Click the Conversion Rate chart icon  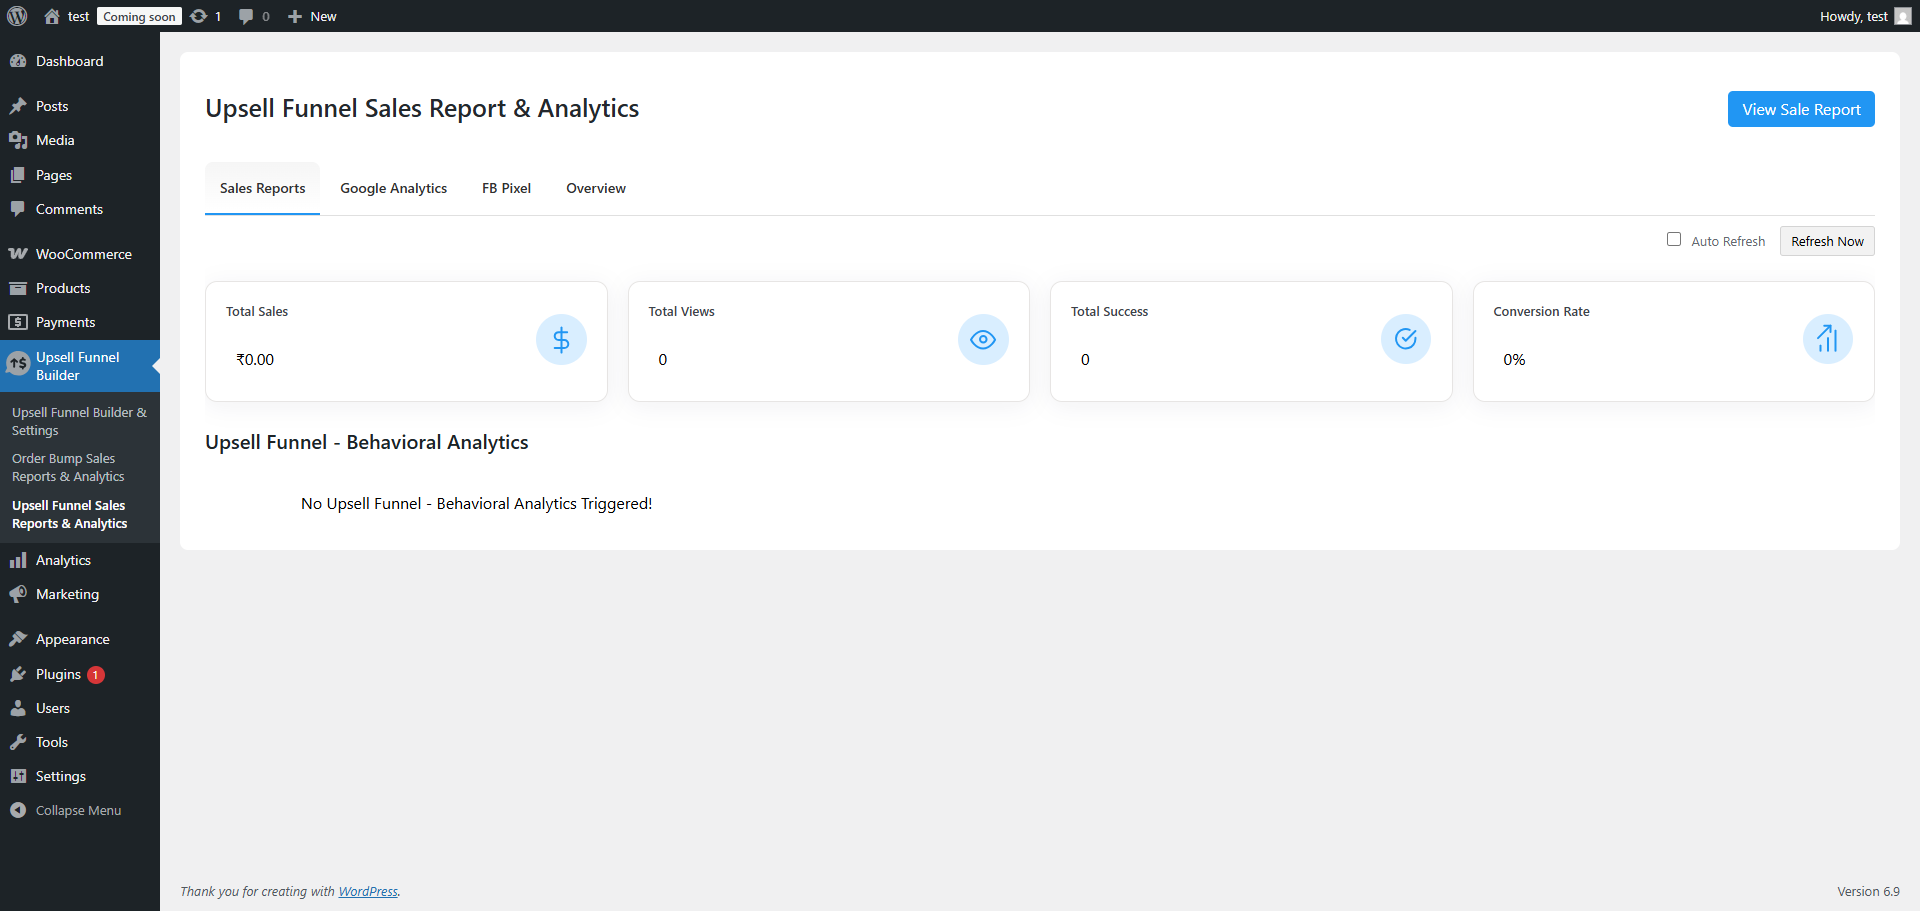1827,339
